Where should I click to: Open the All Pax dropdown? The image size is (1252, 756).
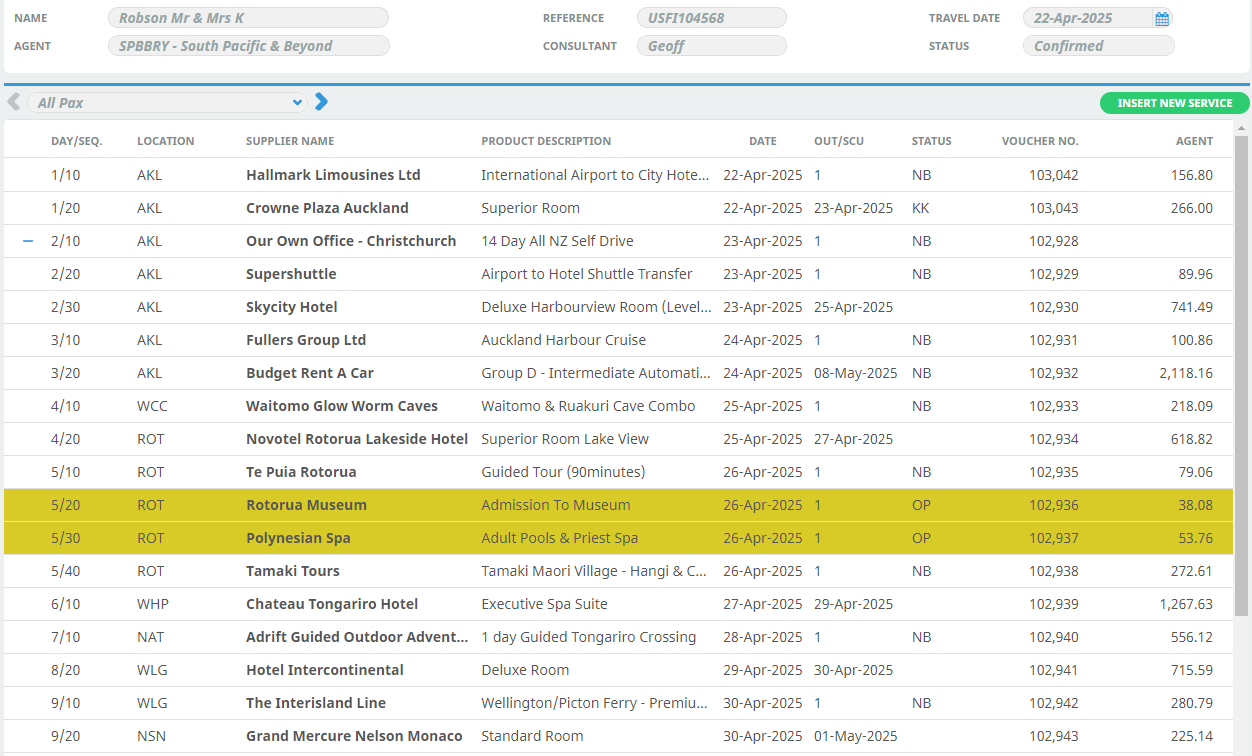(167, 103)
